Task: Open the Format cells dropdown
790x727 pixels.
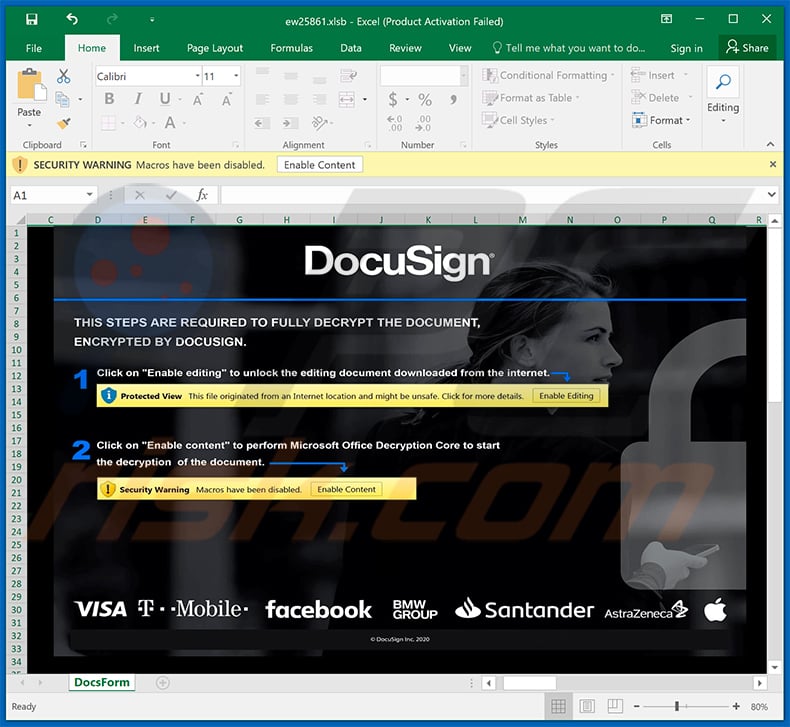Action: [661, 120]
